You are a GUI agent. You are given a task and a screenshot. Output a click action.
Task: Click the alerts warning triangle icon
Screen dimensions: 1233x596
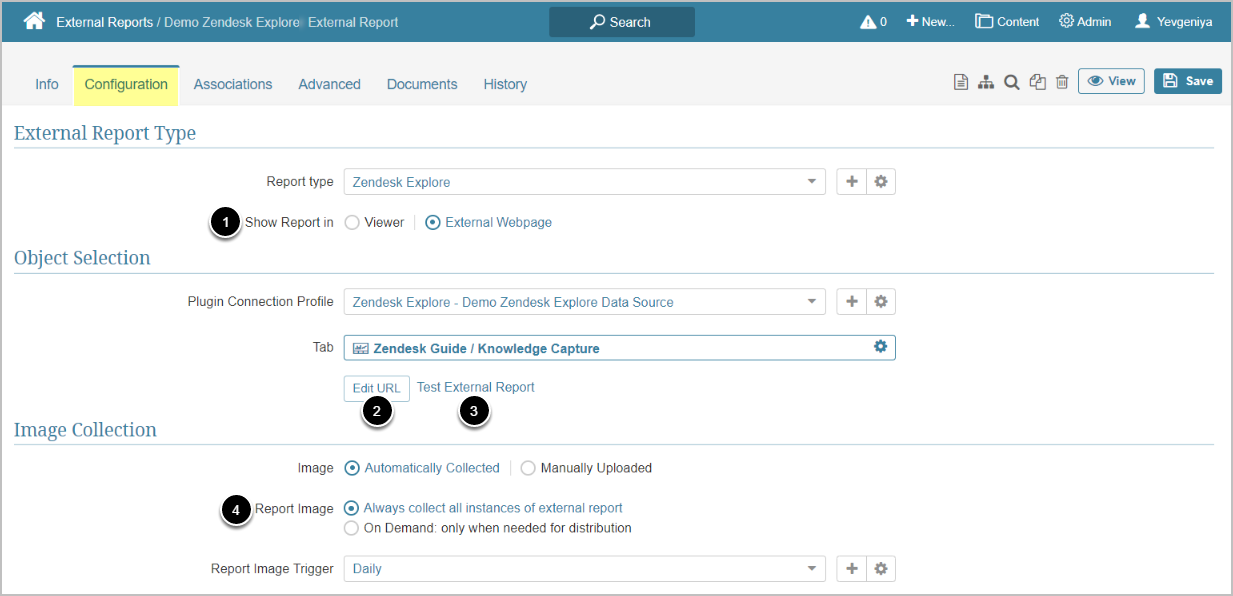click(867, 21)
